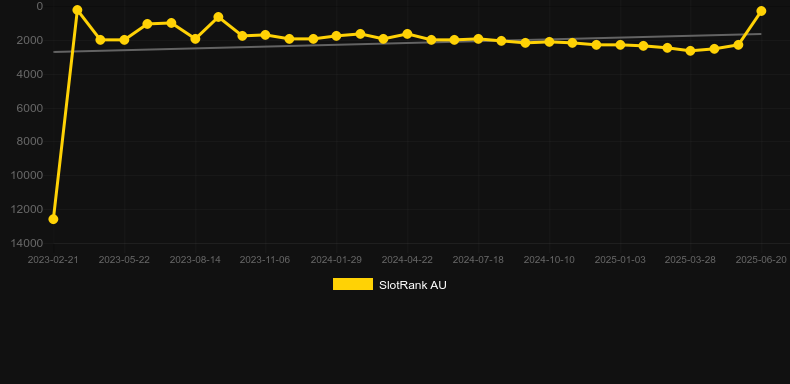
Task: Select the final data point at 2025-06-20
Action: [761, 11]
